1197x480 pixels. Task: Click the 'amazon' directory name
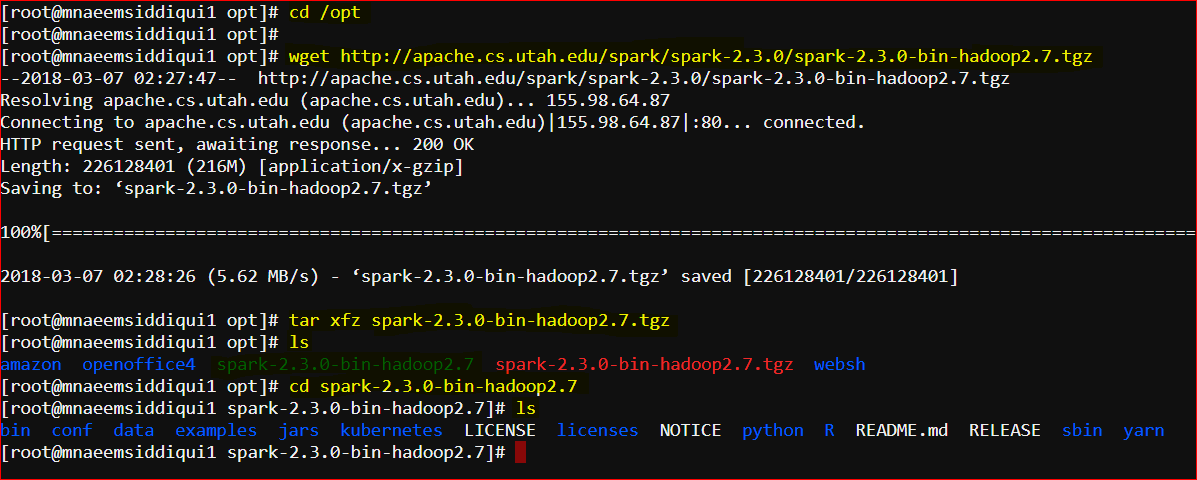pos(31,364)
